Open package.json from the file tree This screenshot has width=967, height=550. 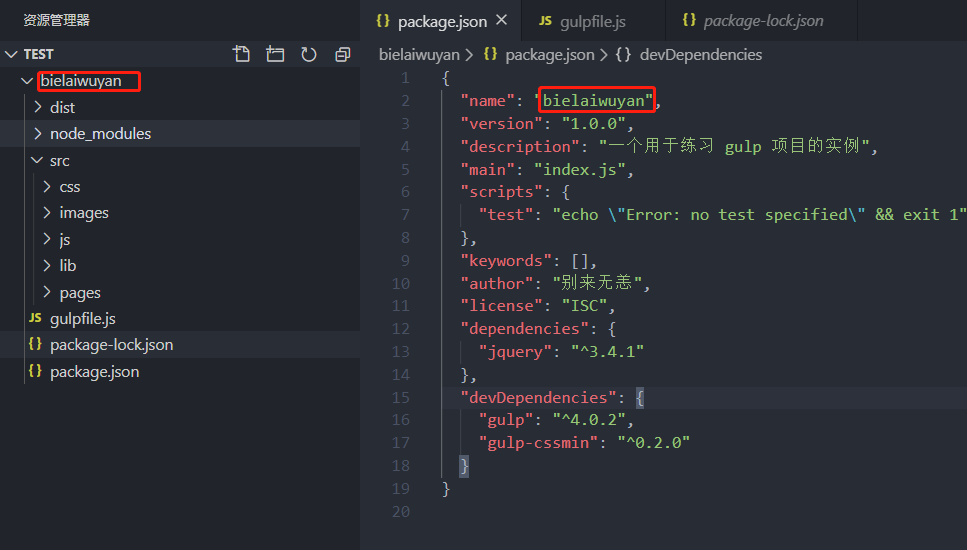[x=94, y=372]
